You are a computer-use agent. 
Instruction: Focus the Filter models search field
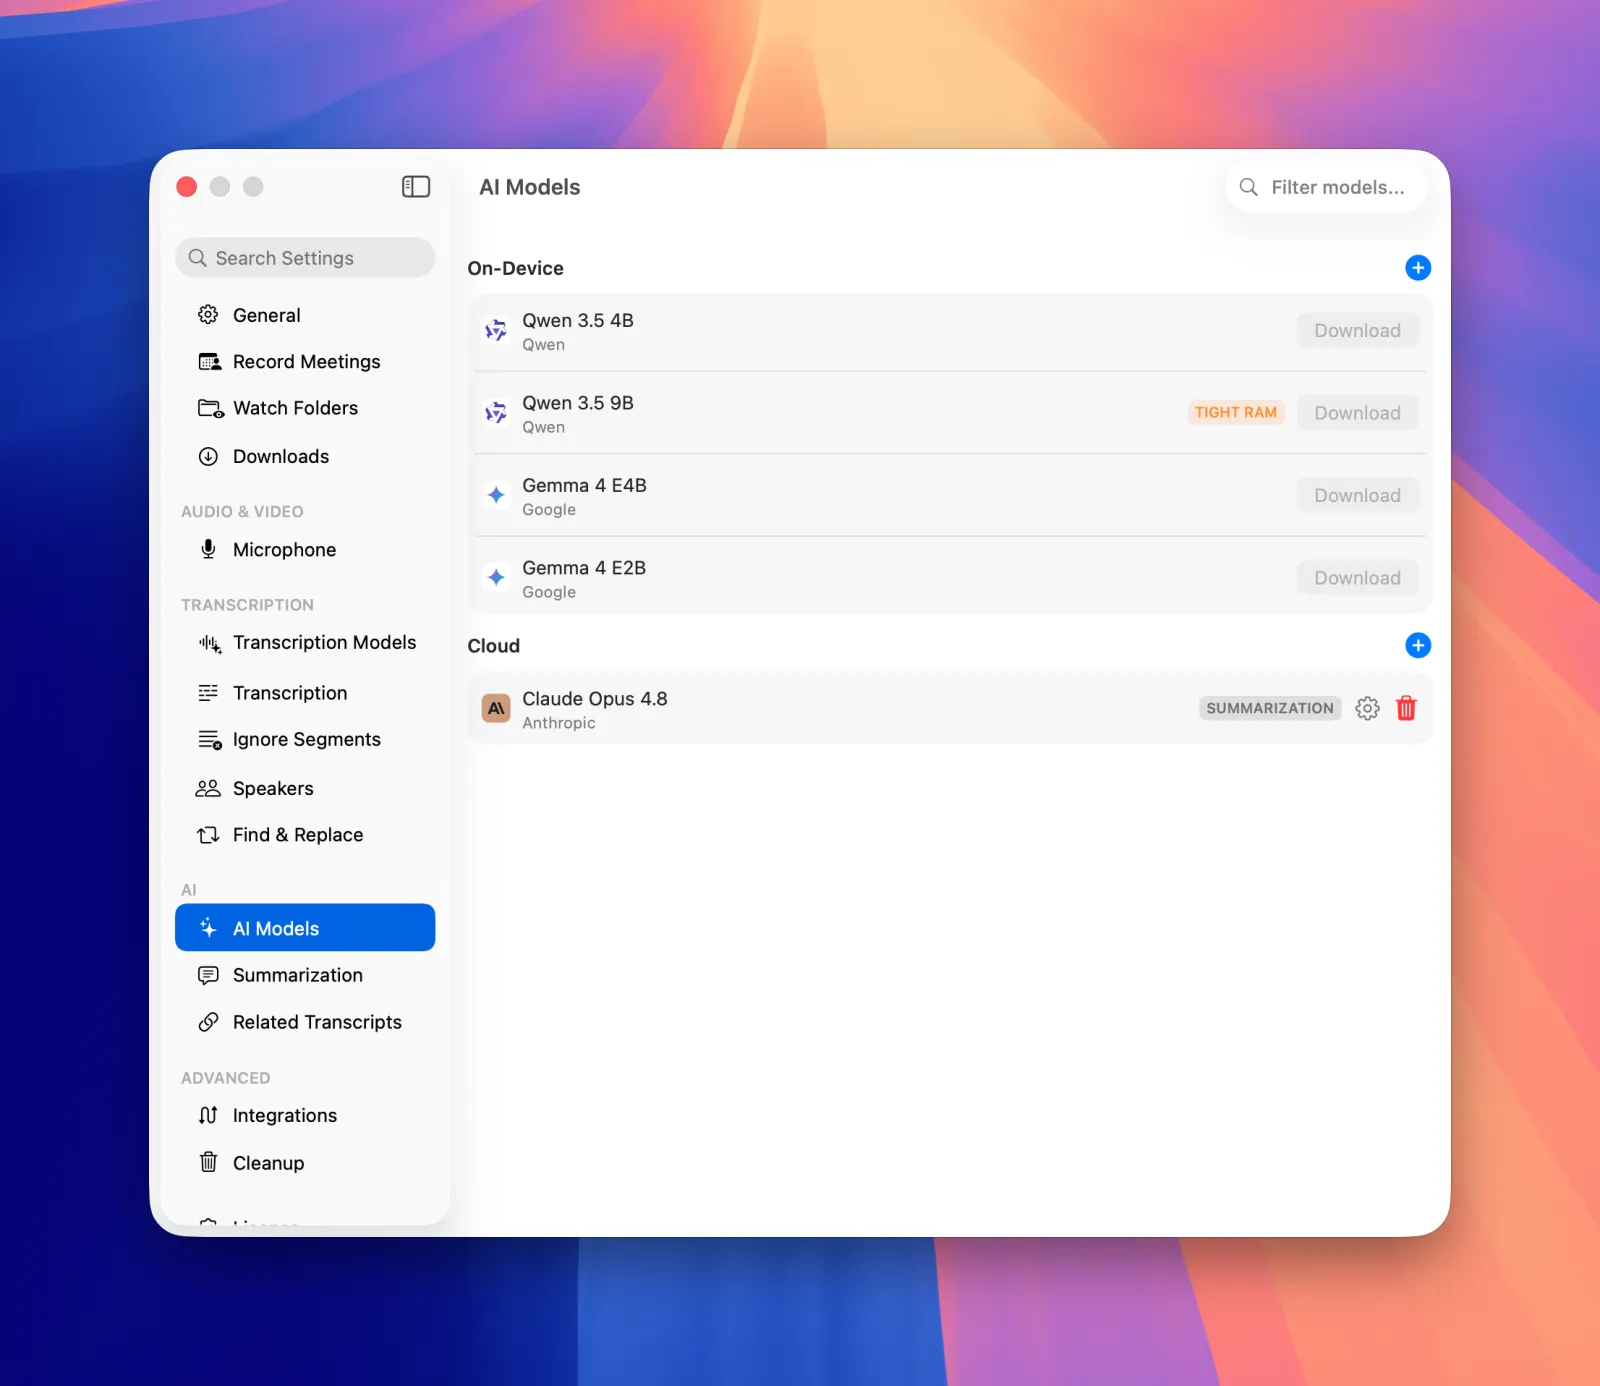pyautogui.click(x=1325, y=187)
